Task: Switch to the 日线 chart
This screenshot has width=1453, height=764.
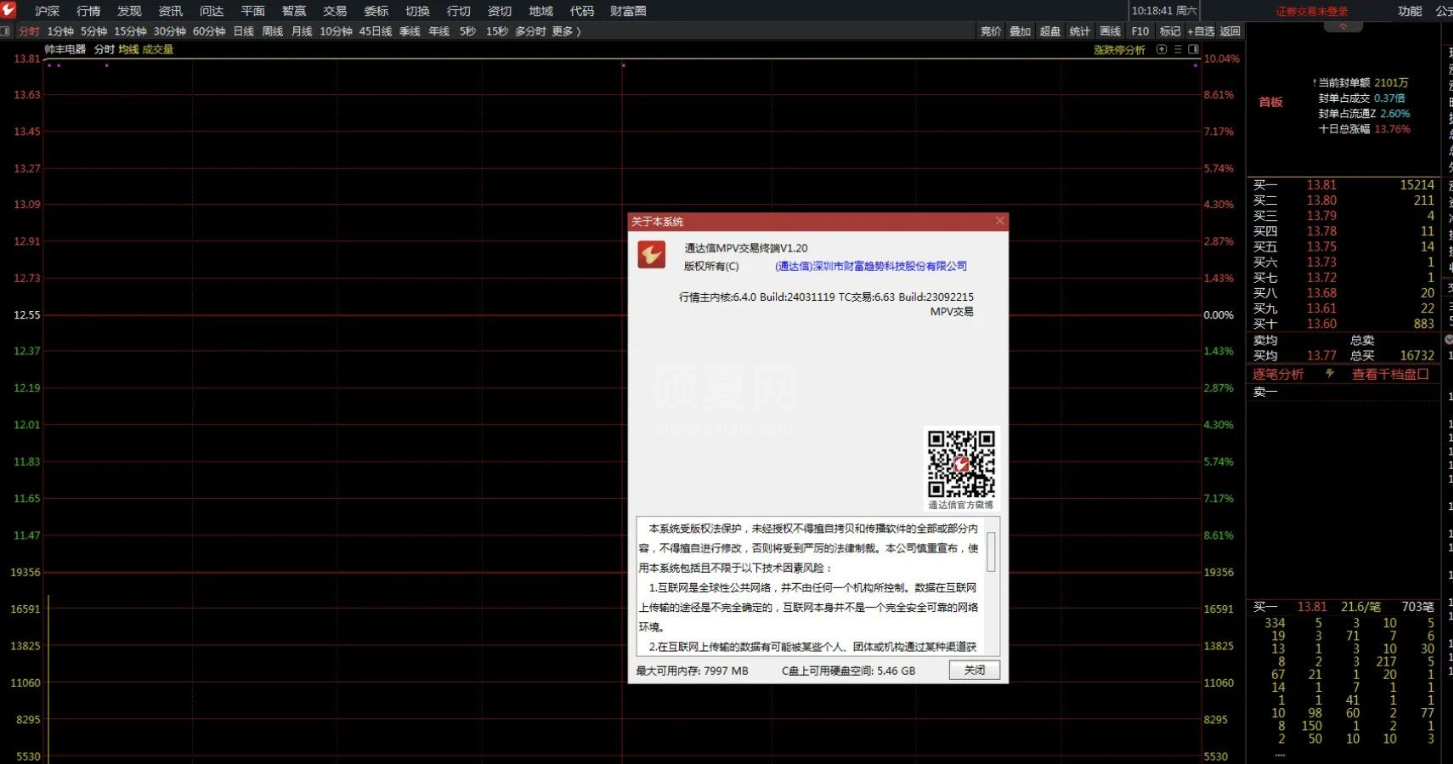Action: [x=243, y=31]
